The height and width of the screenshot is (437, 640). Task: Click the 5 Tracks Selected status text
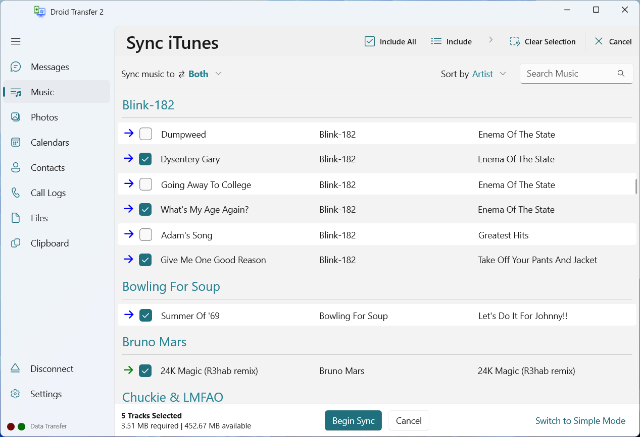(151, 415)
